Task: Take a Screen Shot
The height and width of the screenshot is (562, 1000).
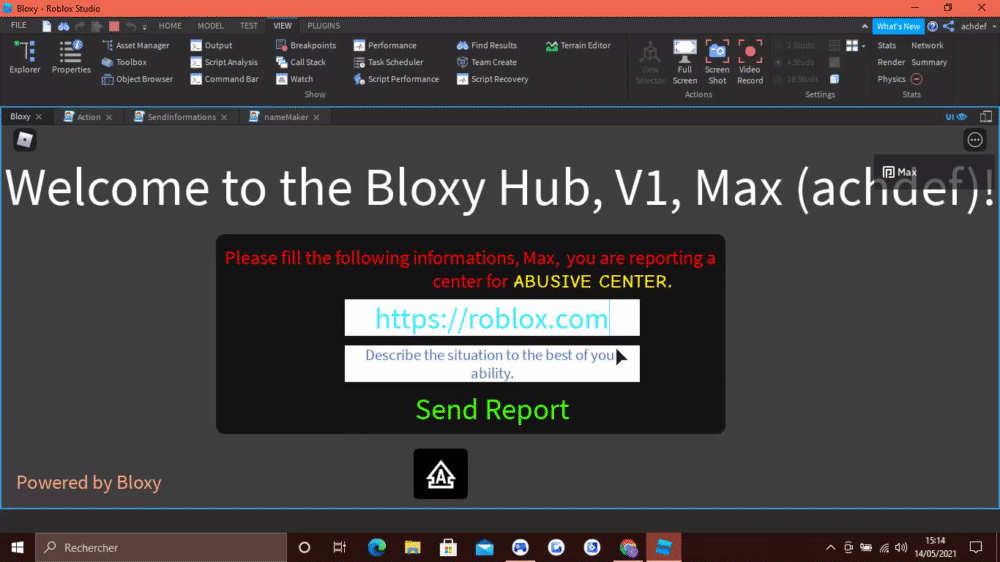Action: click(717, 62)
